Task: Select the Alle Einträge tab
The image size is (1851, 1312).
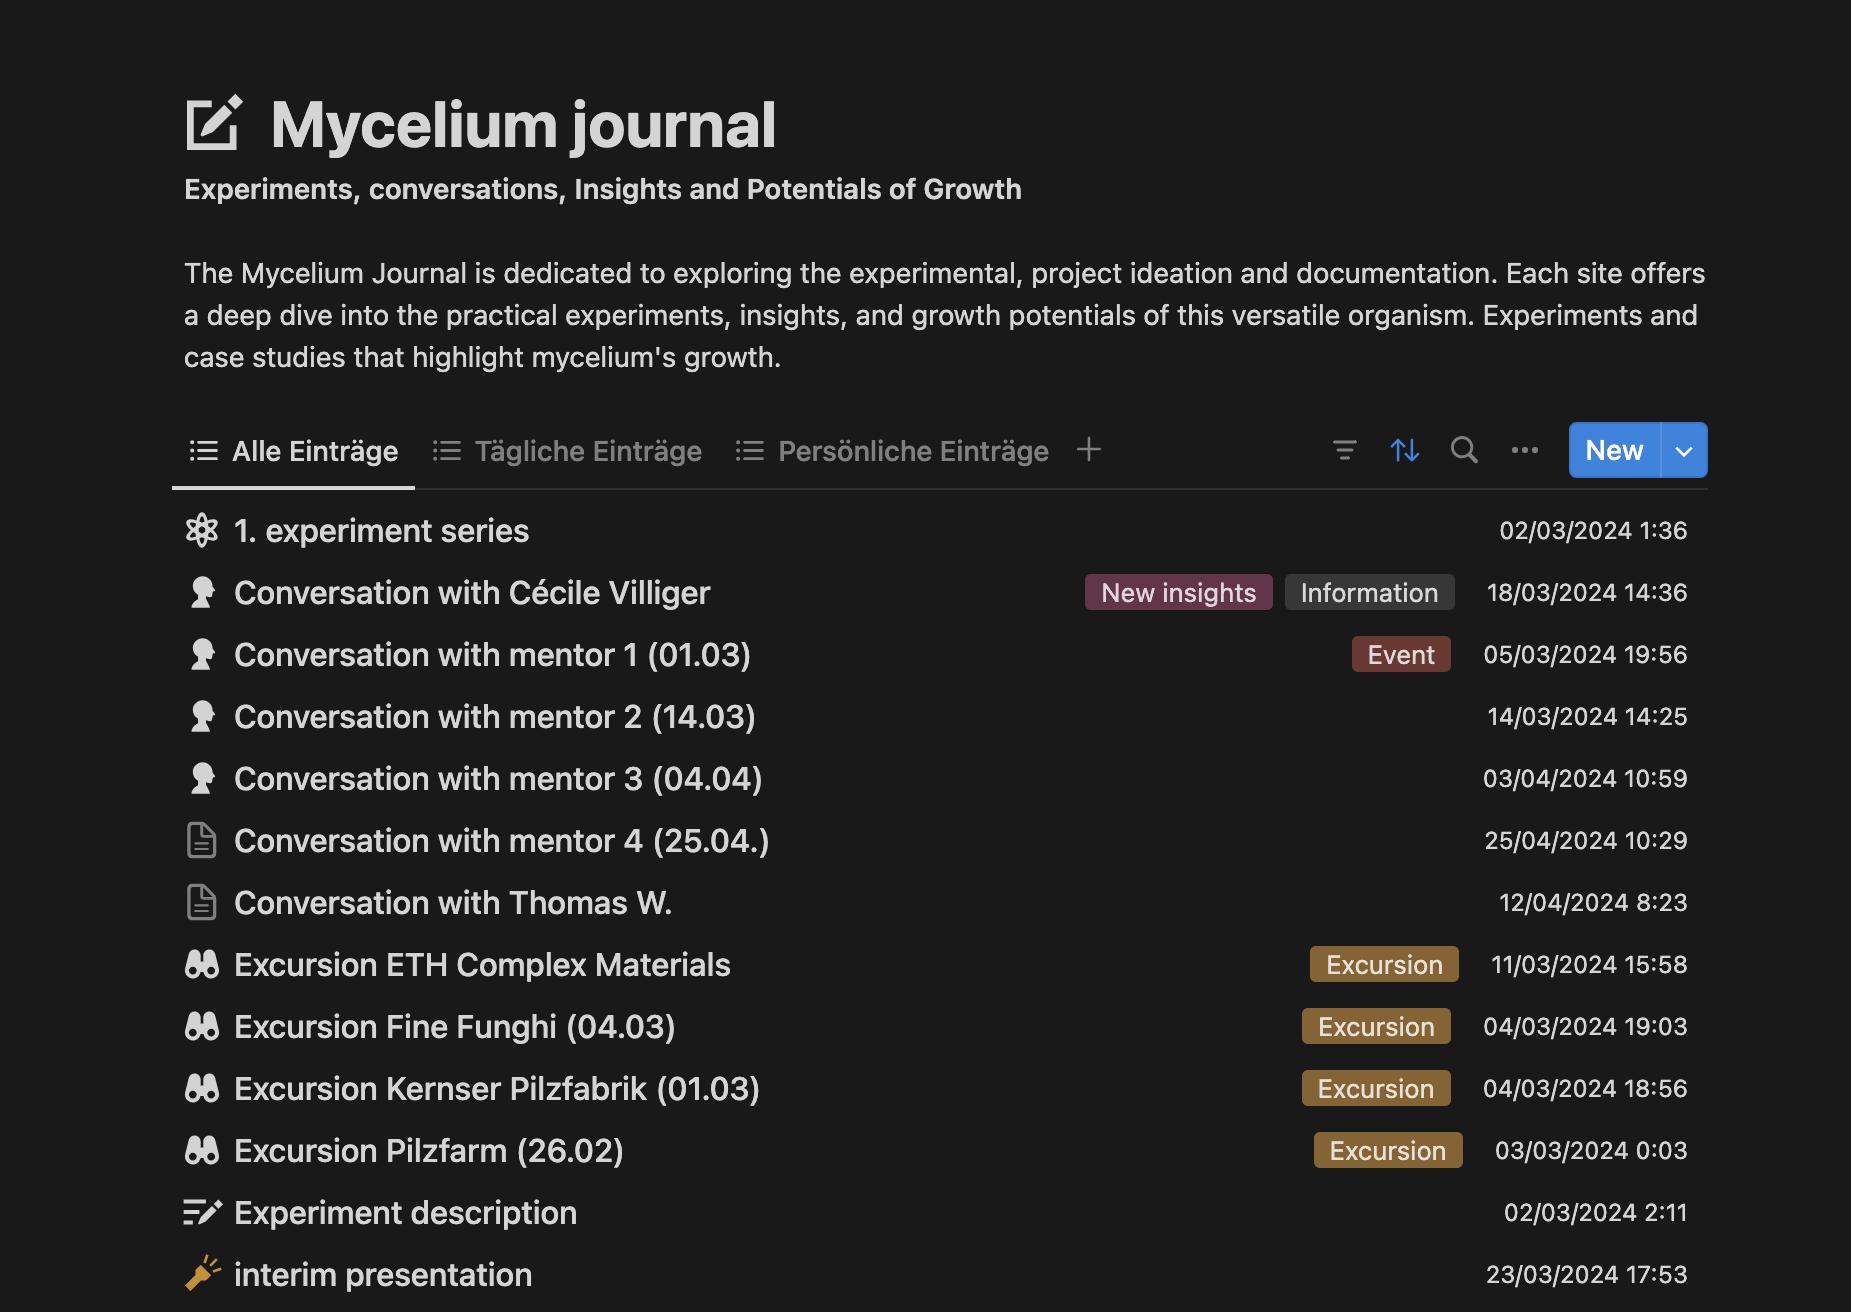Action: 294,452
